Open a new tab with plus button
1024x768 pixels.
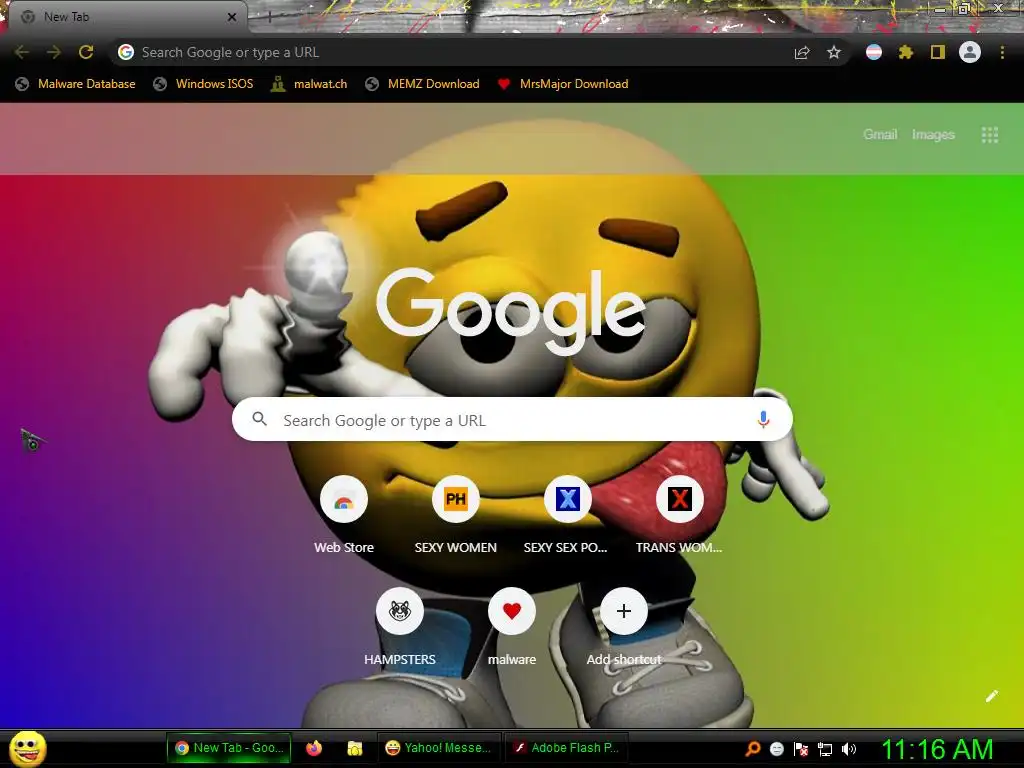click(x=269, y=18)
